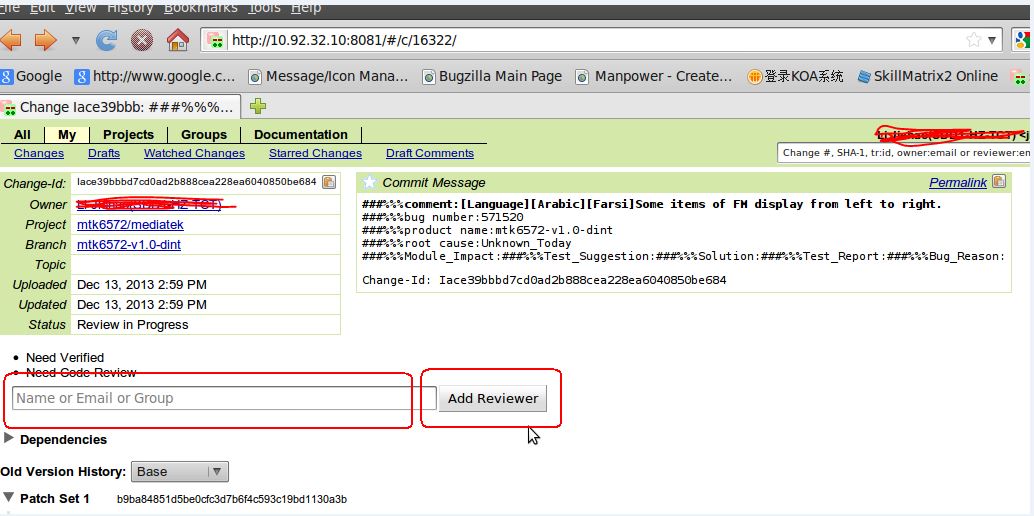This screenshot has height=516, width=1034.
Task: Copy the Change-Id with the clipboard icon
Action: pyautogui.click(x=328, y=182)
